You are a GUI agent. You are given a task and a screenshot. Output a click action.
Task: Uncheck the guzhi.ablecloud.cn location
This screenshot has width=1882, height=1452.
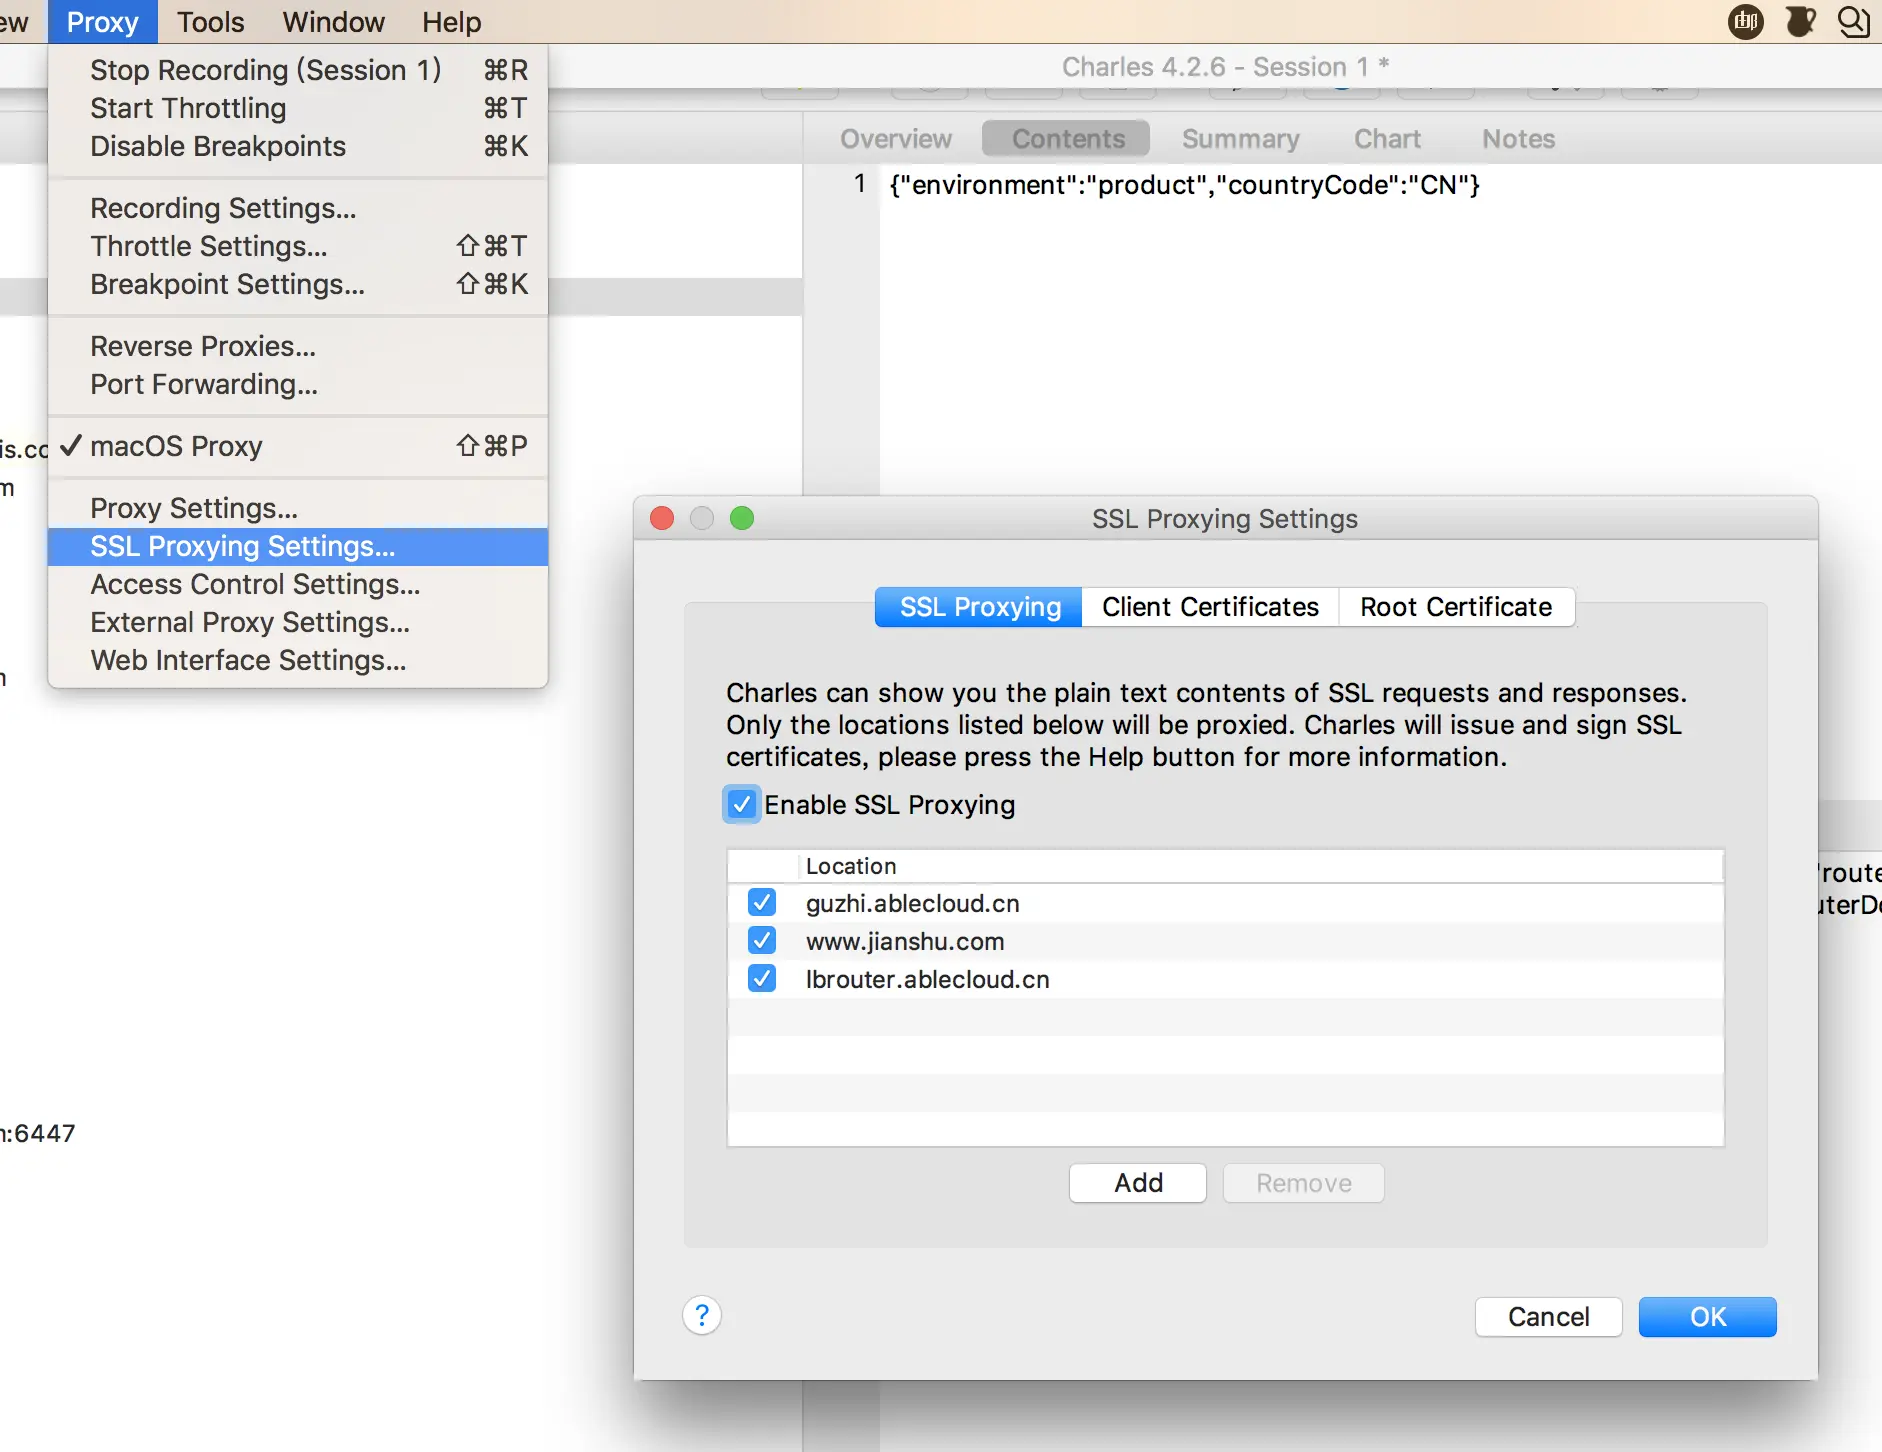[762, 903]
